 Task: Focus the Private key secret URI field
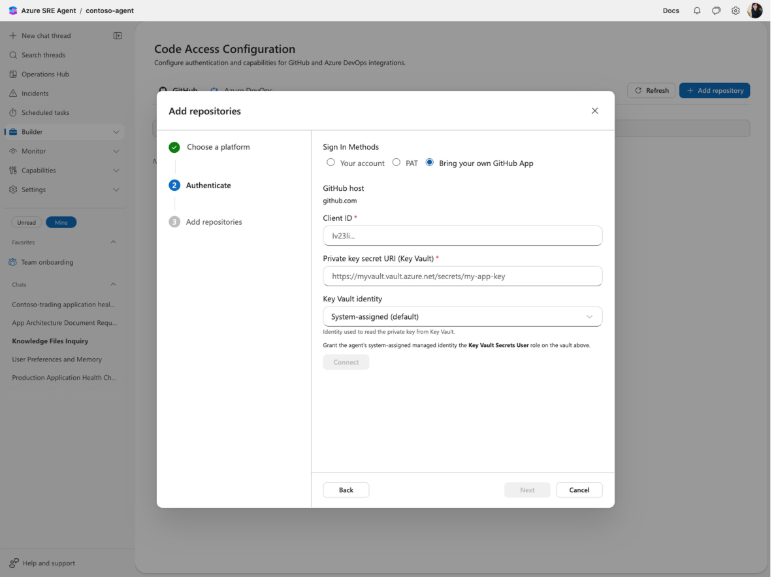click(462, 276)
